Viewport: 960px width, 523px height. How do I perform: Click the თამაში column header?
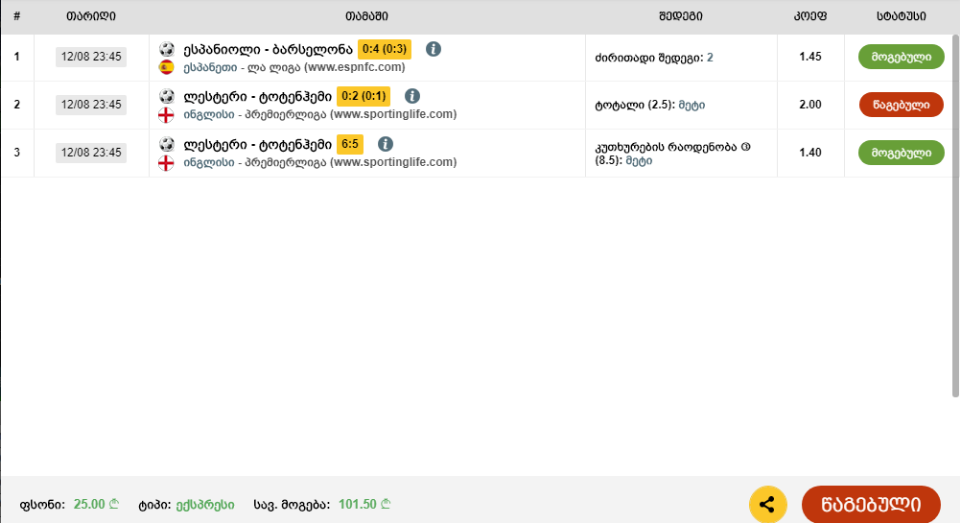[366, 16]
